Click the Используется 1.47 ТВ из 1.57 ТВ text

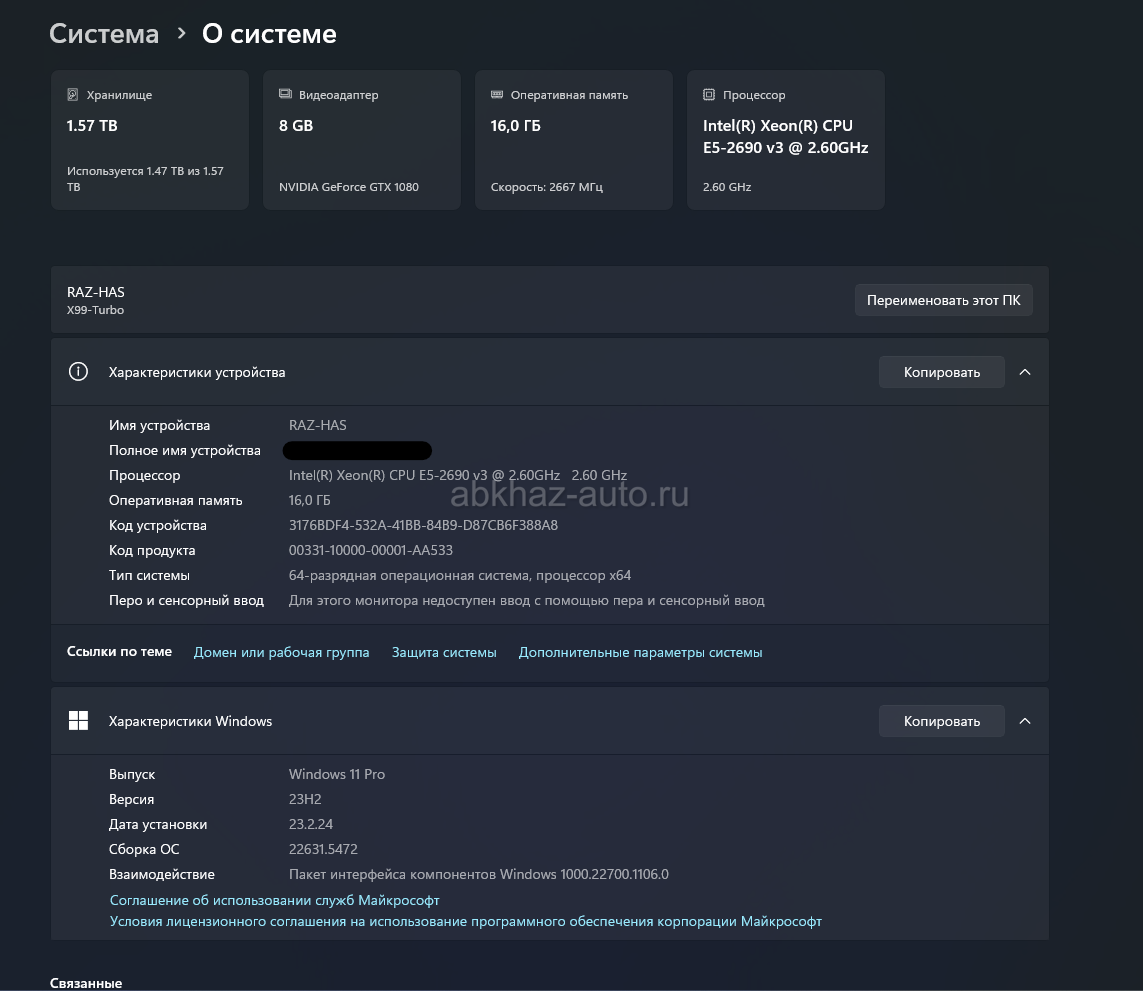tap(145, 179)
